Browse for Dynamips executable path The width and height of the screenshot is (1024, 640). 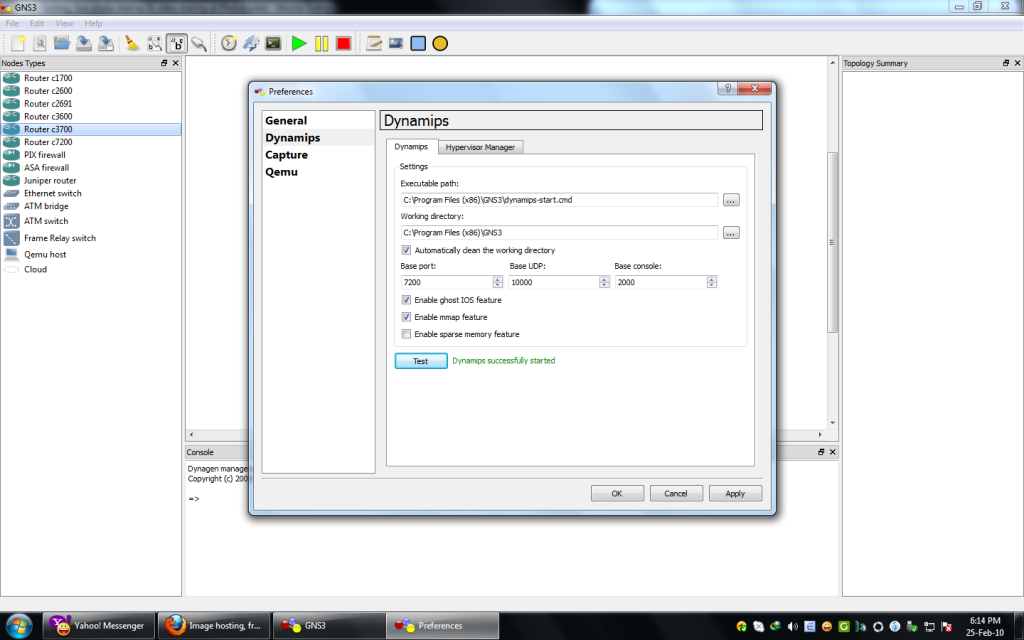pyautogui.click(x=731, y=200)
